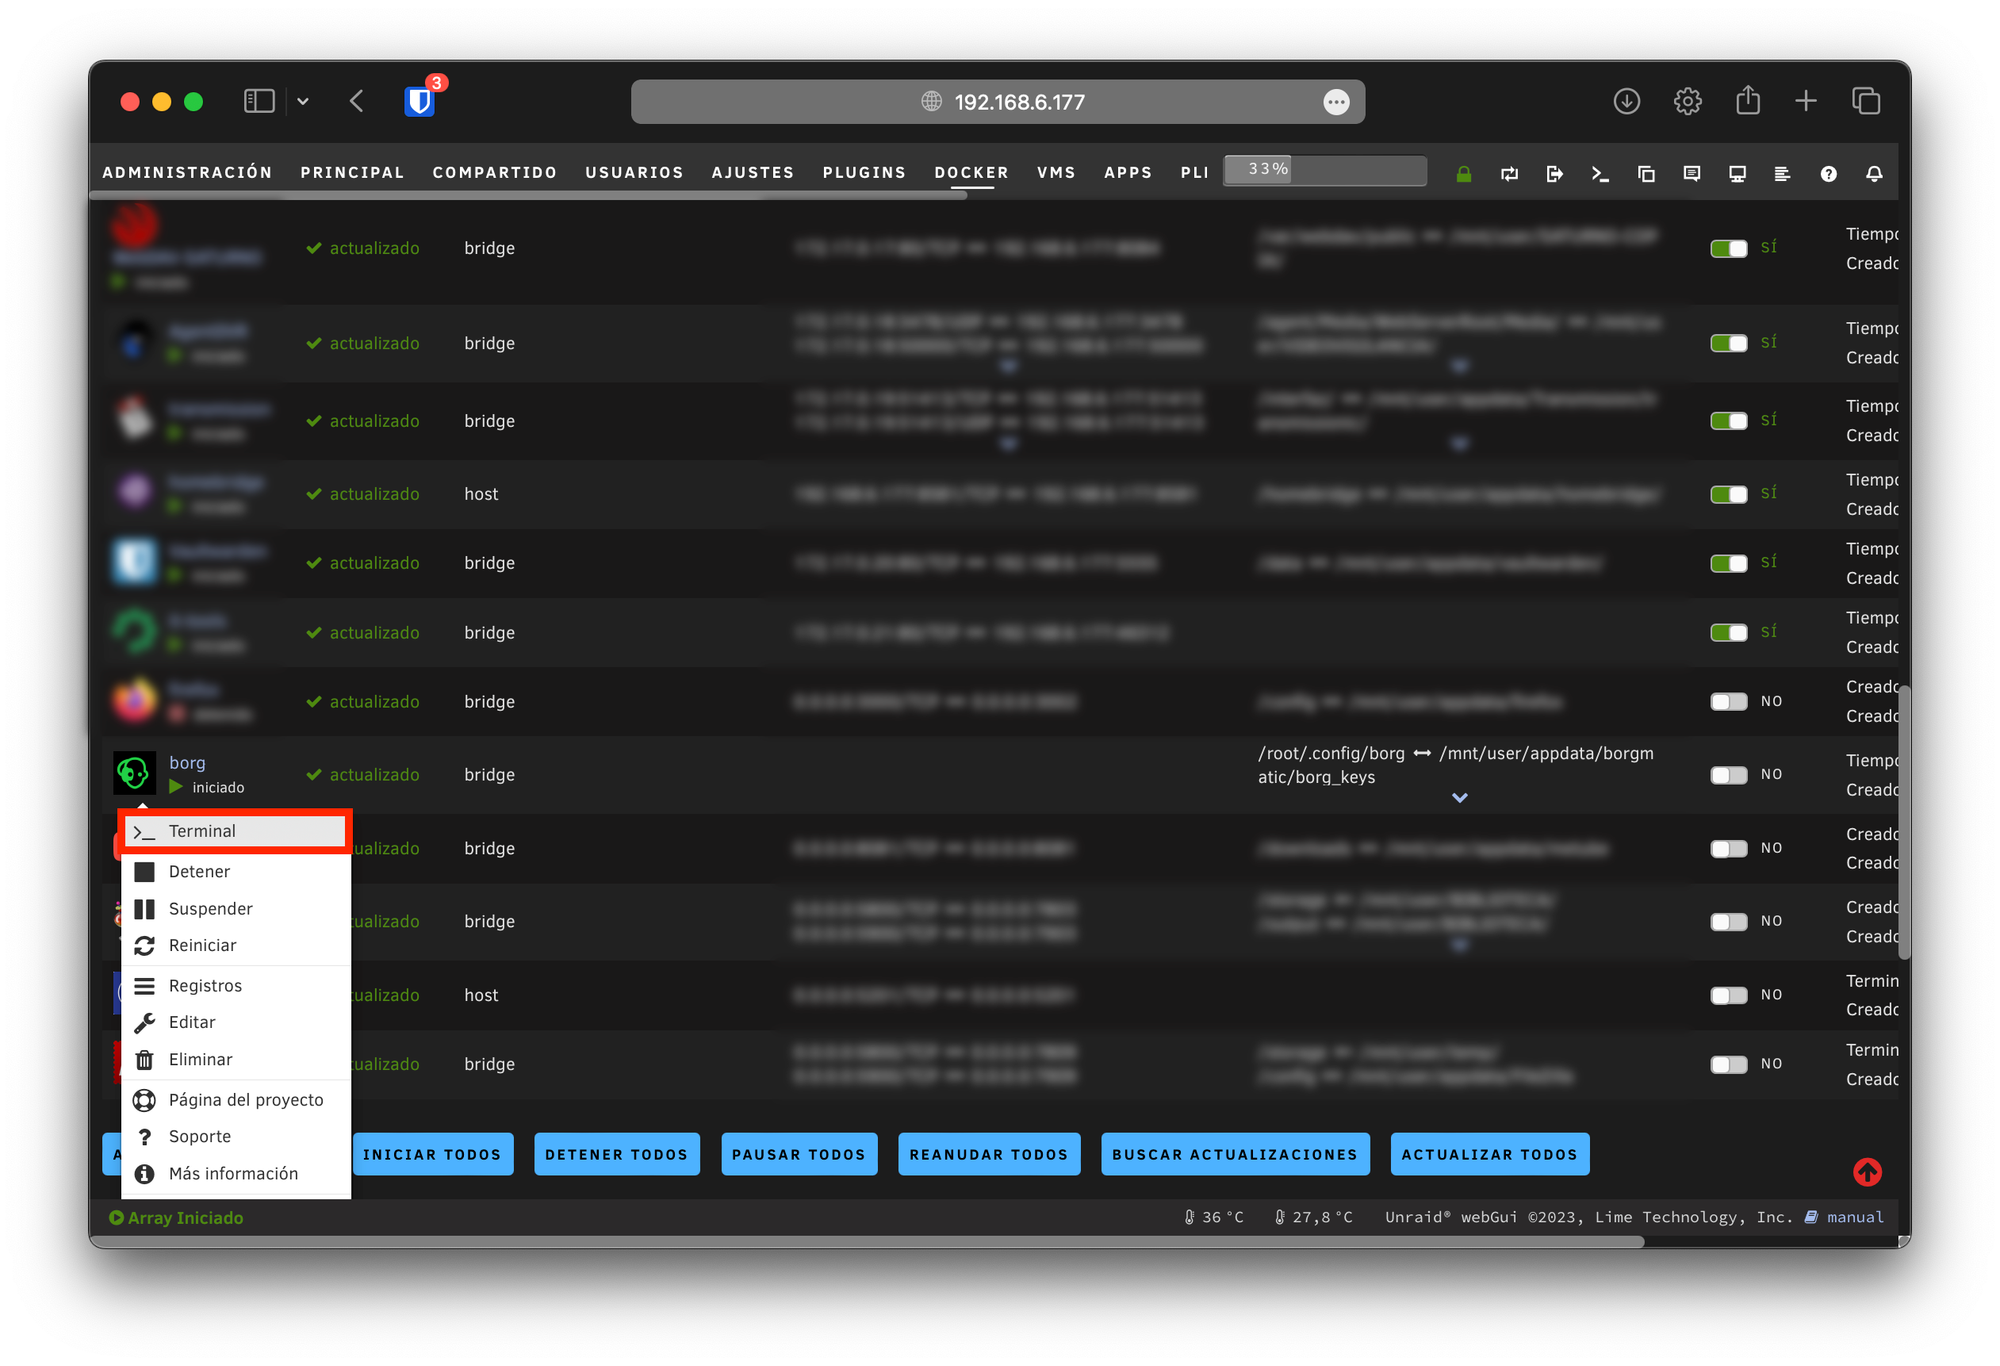Click the page options ellipsis in address bar
The image size is (2000, 1366).
pyautogui.click(x=1337, y=102)
